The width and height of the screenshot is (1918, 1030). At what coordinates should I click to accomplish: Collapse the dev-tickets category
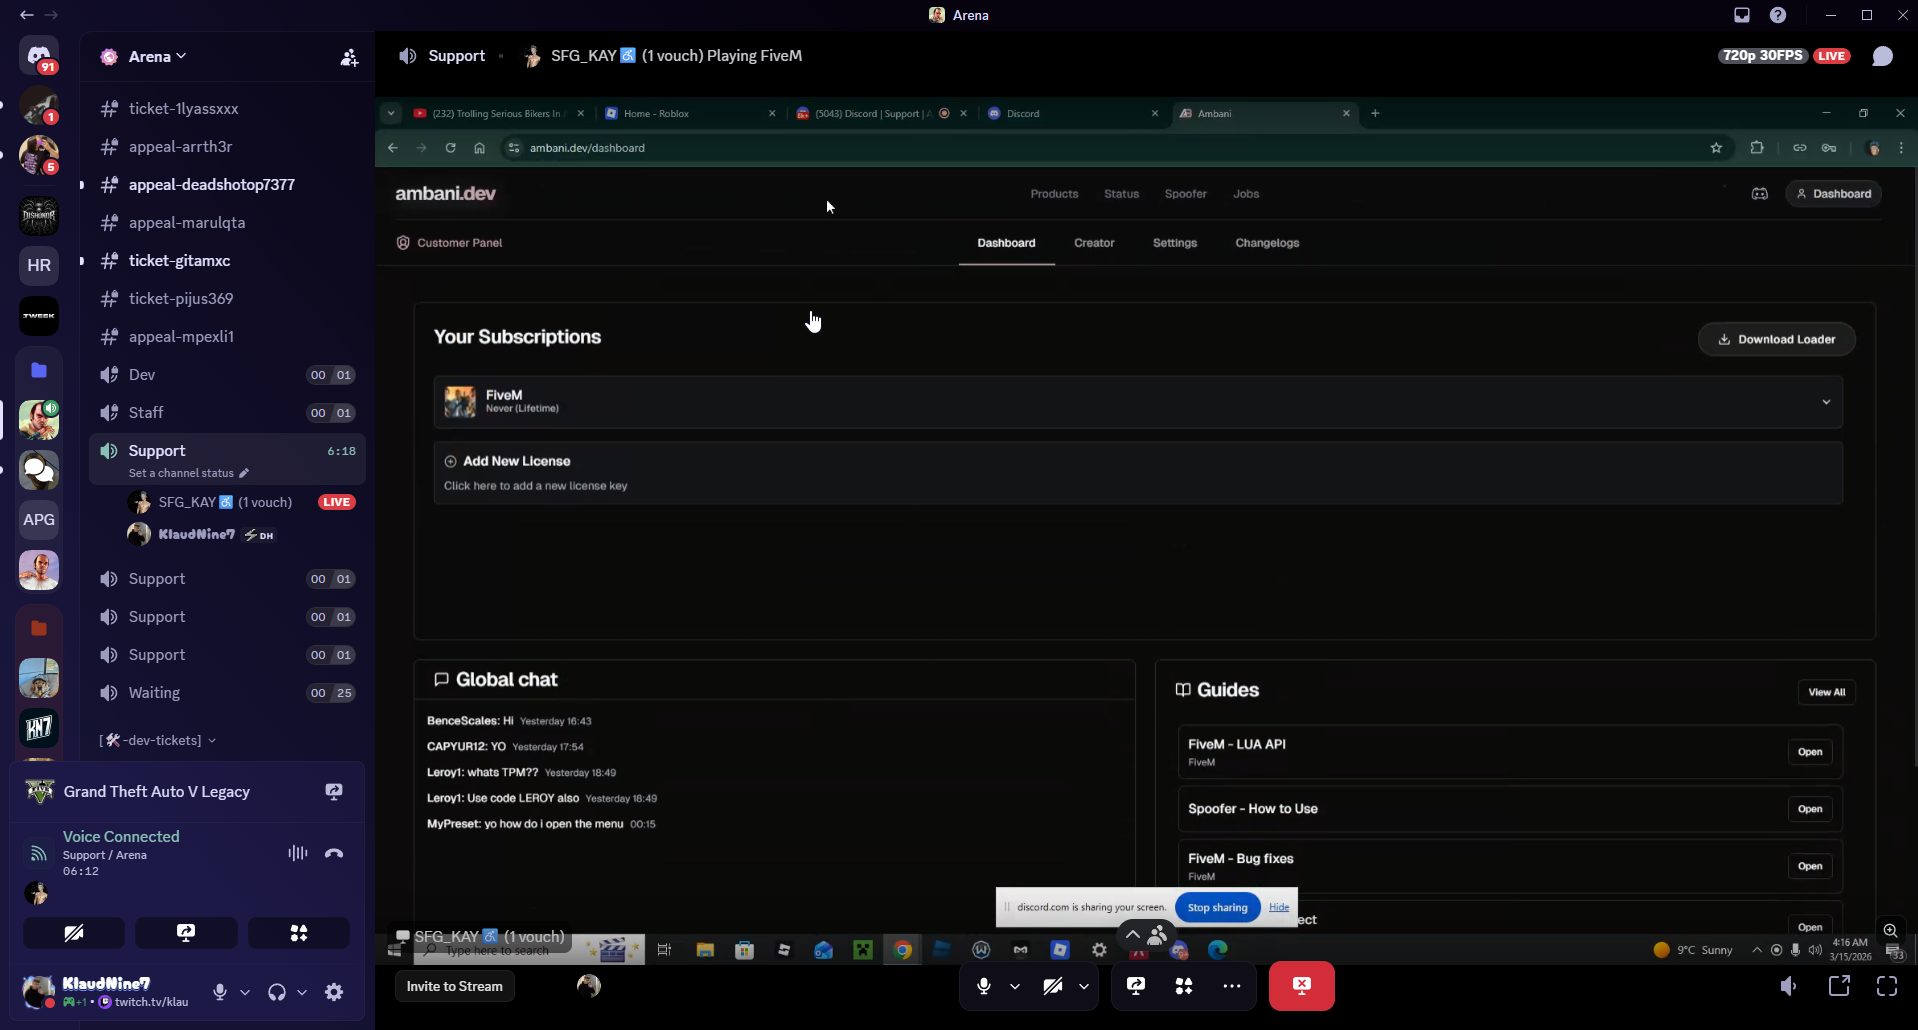158,740
